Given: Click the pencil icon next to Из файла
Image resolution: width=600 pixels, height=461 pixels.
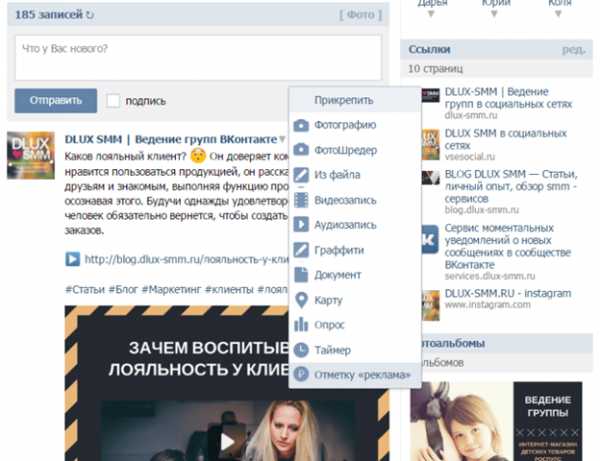Looking at the screenshot, I should tap(301, 175).
